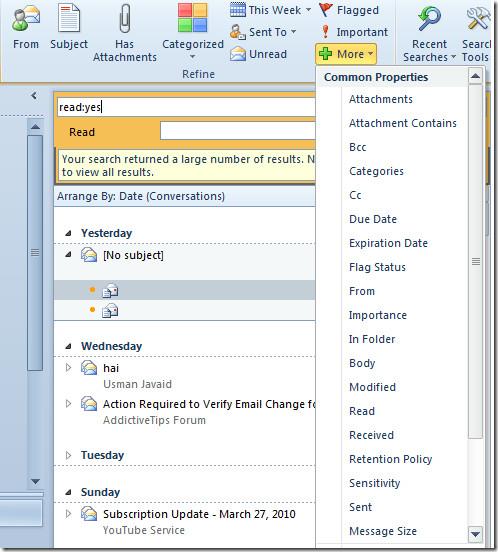This screenshot has width=498, height=552.
Task: Filter by Important exclamation icon
Action: [x=326, y=32]
